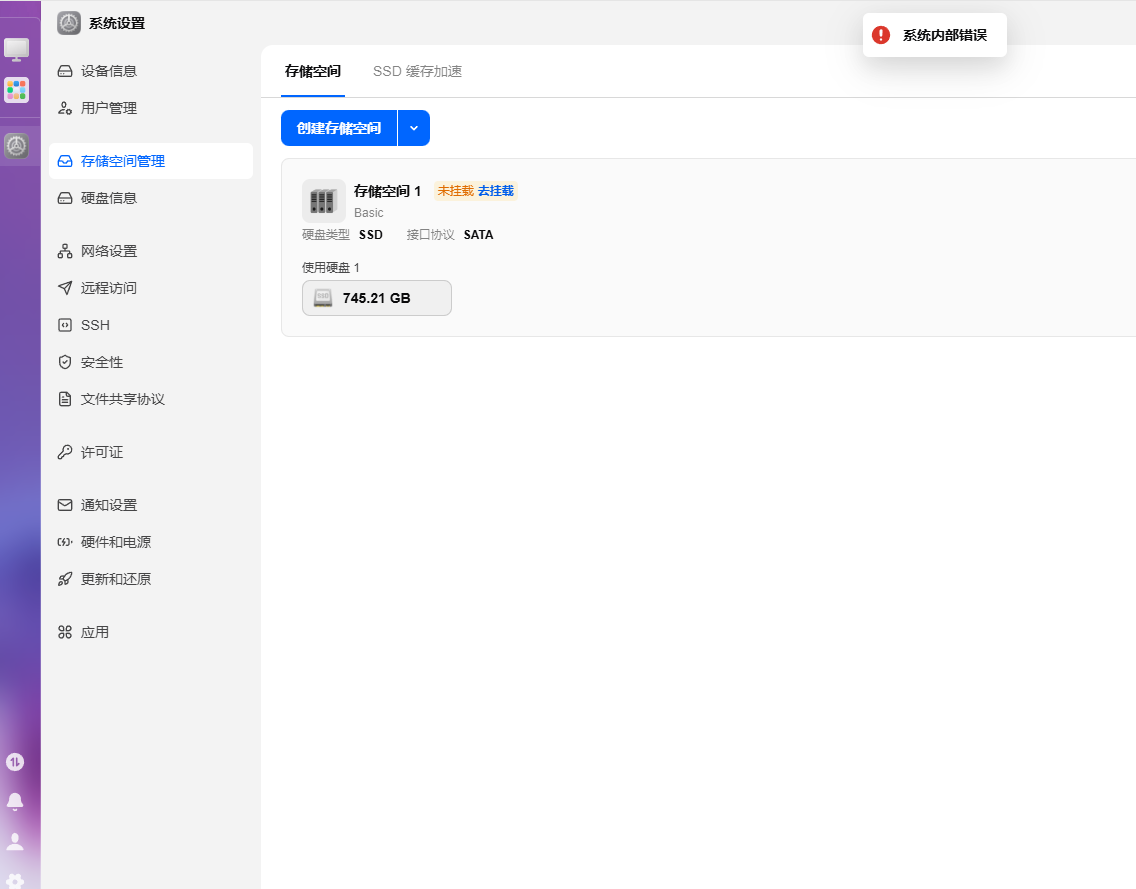Image resolution: width=1136 pixels, height=889 pixels.
Task: Open the transfer tasks arrows icon
Action: 15,762
